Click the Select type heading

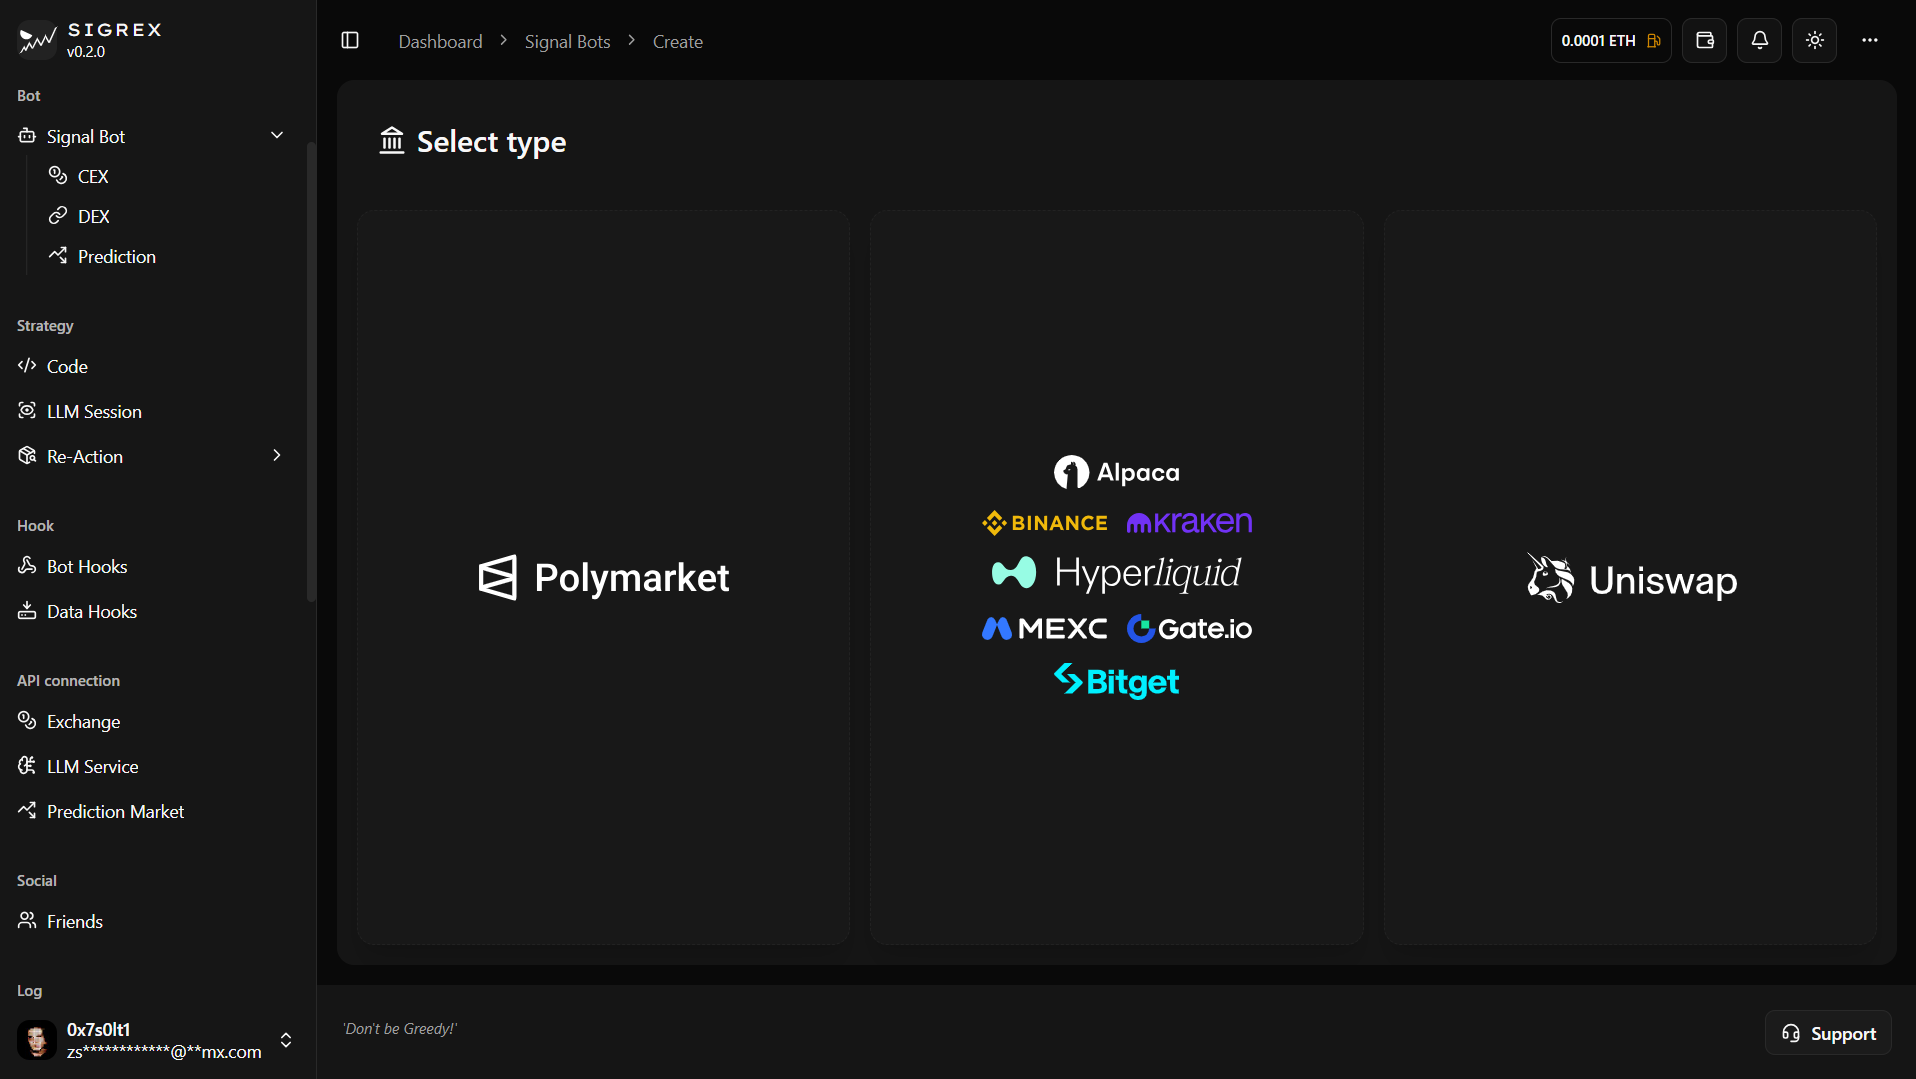pyautogui.click(x=491, y=142)
